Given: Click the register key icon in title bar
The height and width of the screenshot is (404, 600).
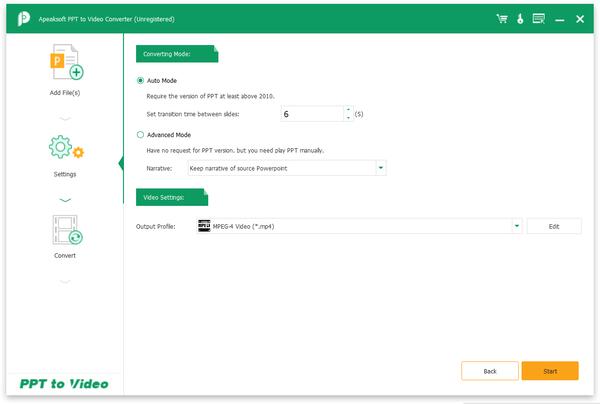Looking at the screenshot, I should (520, 19).
